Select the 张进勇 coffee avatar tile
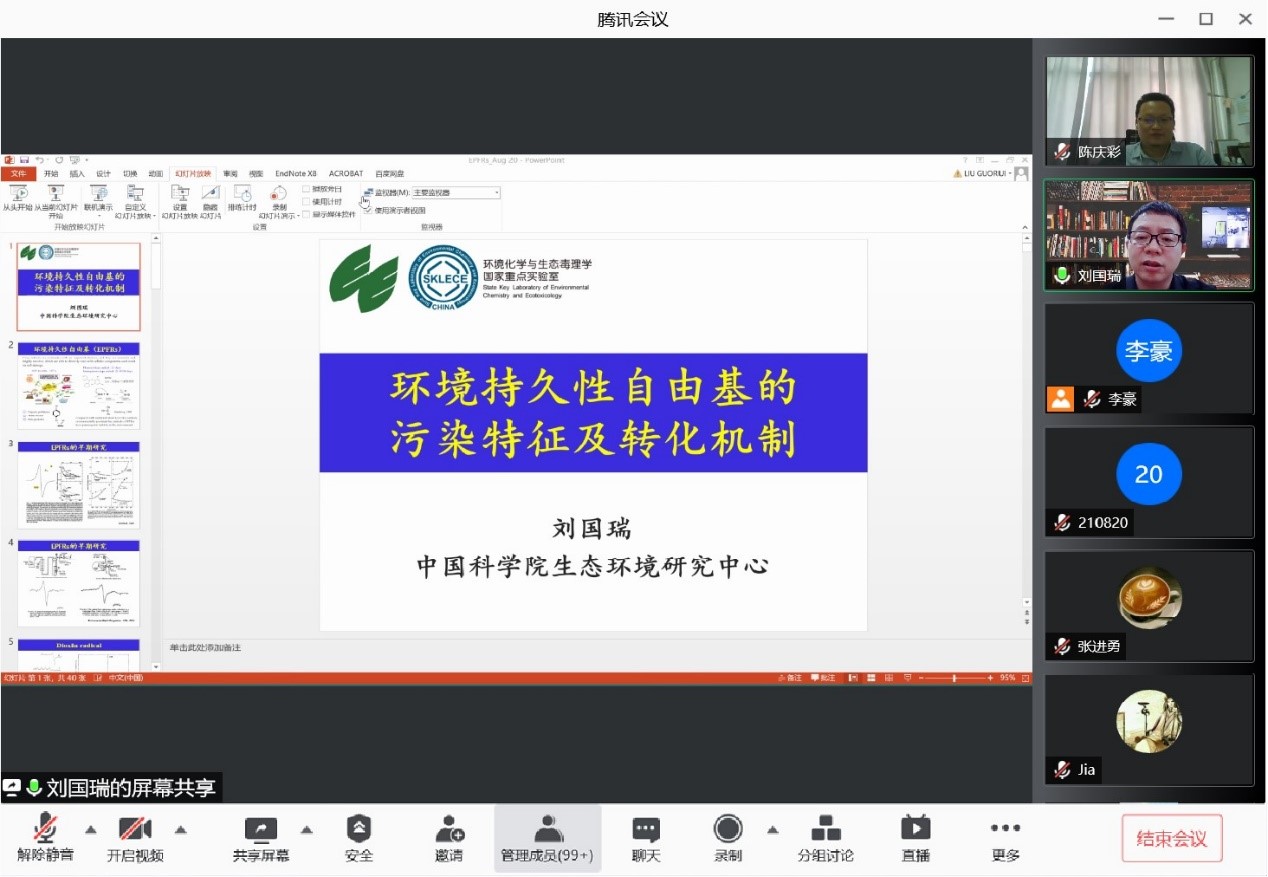This screenshot has width=1268, height=877. pyautogui.click(x=1148, y=606)
